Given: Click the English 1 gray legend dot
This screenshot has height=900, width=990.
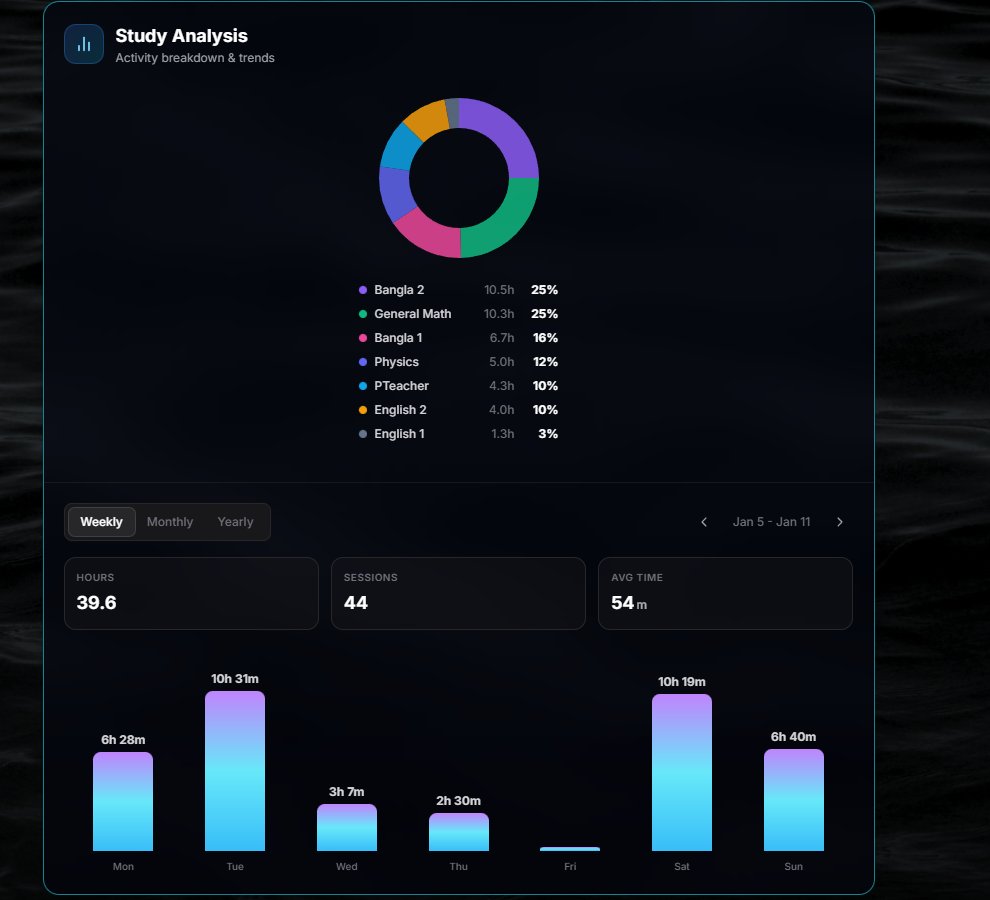Looking at the screenshot, I should click(363, 434).
